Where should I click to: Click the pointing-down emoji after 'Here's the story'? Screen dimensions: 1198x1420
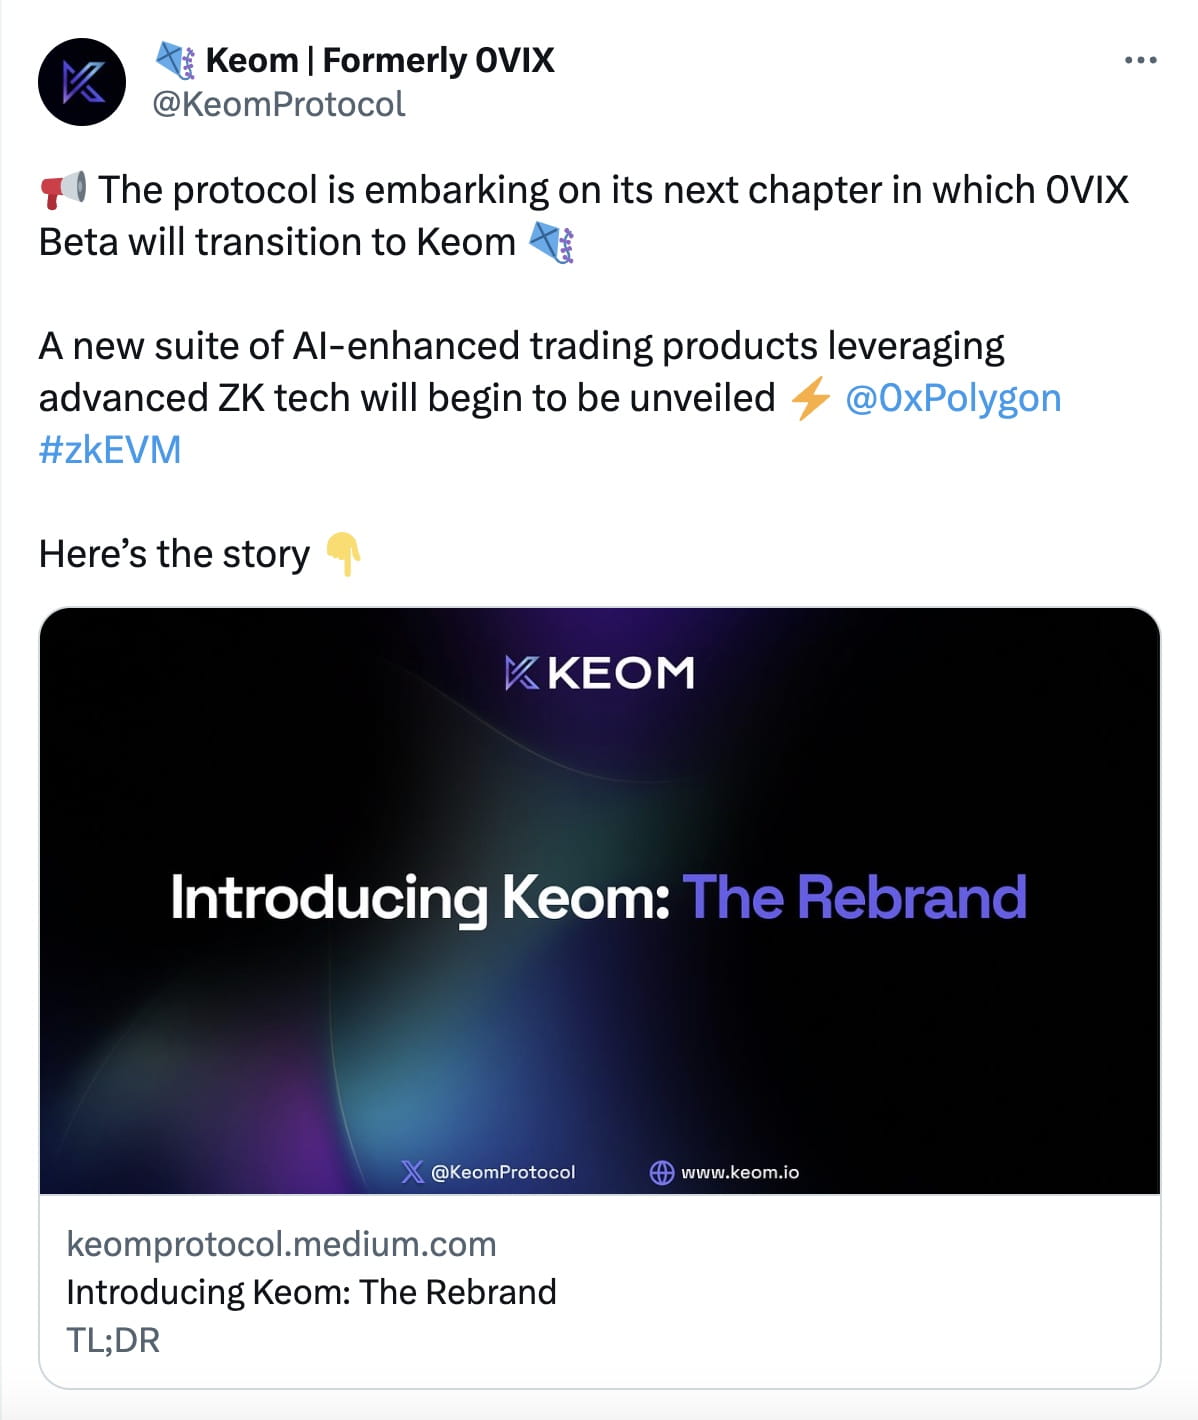pos(344,553)
